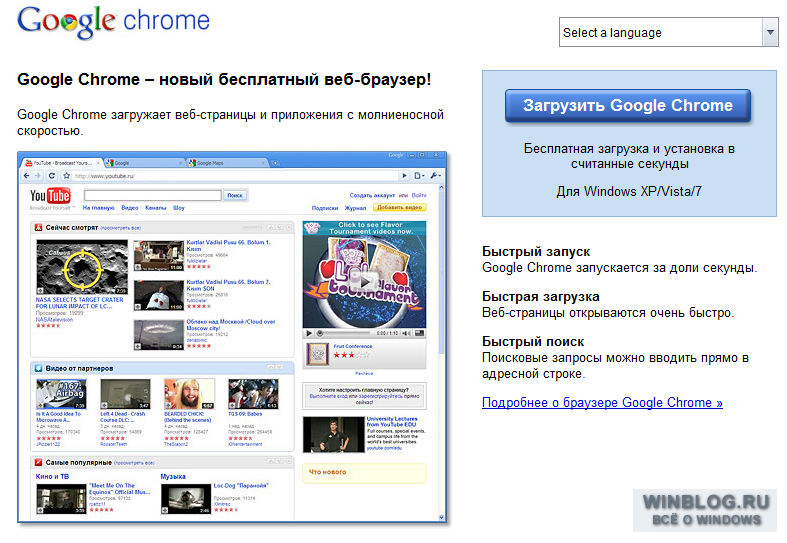Click the Поиск search button

235,195
